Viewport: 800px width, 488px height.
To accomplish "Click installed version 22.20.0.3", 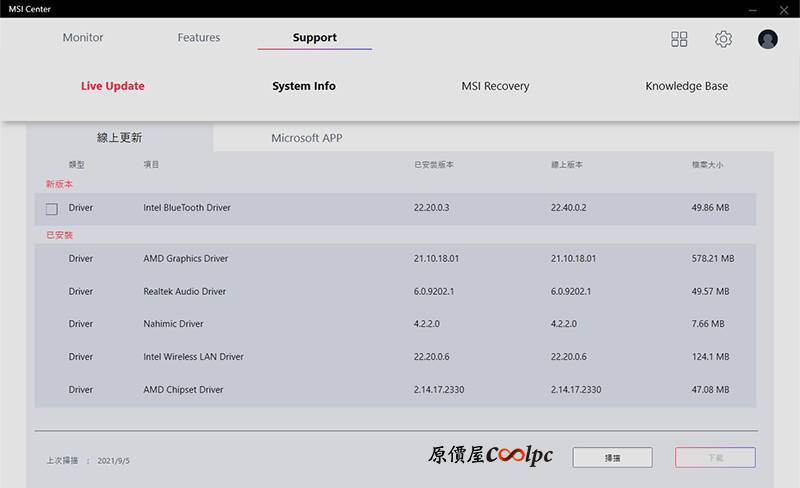I will point(431,208).
